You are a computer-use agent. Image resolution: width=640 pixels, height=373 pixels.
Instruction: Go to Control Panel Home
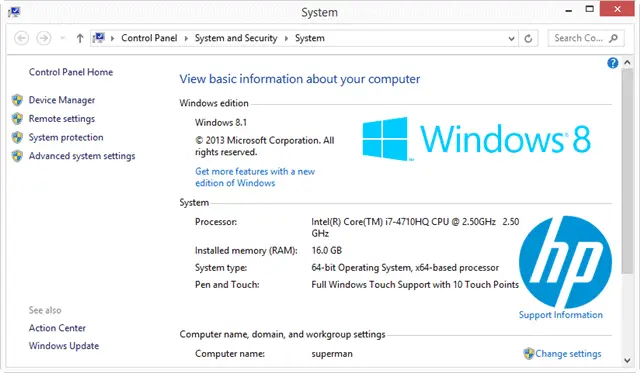tap(71, 72)
